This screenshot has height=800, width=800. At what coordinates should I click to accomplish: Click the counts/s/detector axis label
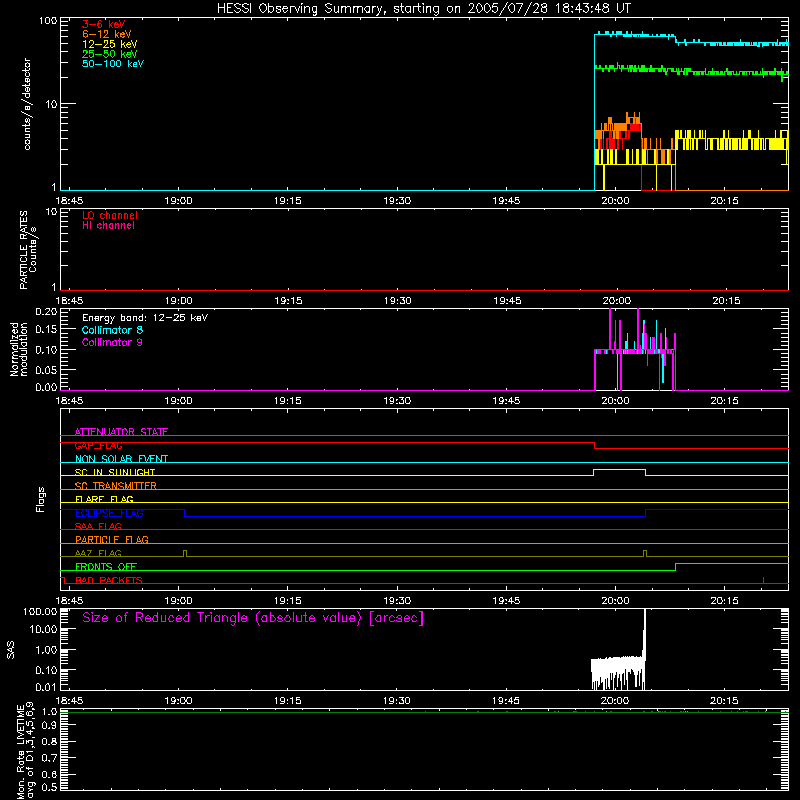(27, 104)
